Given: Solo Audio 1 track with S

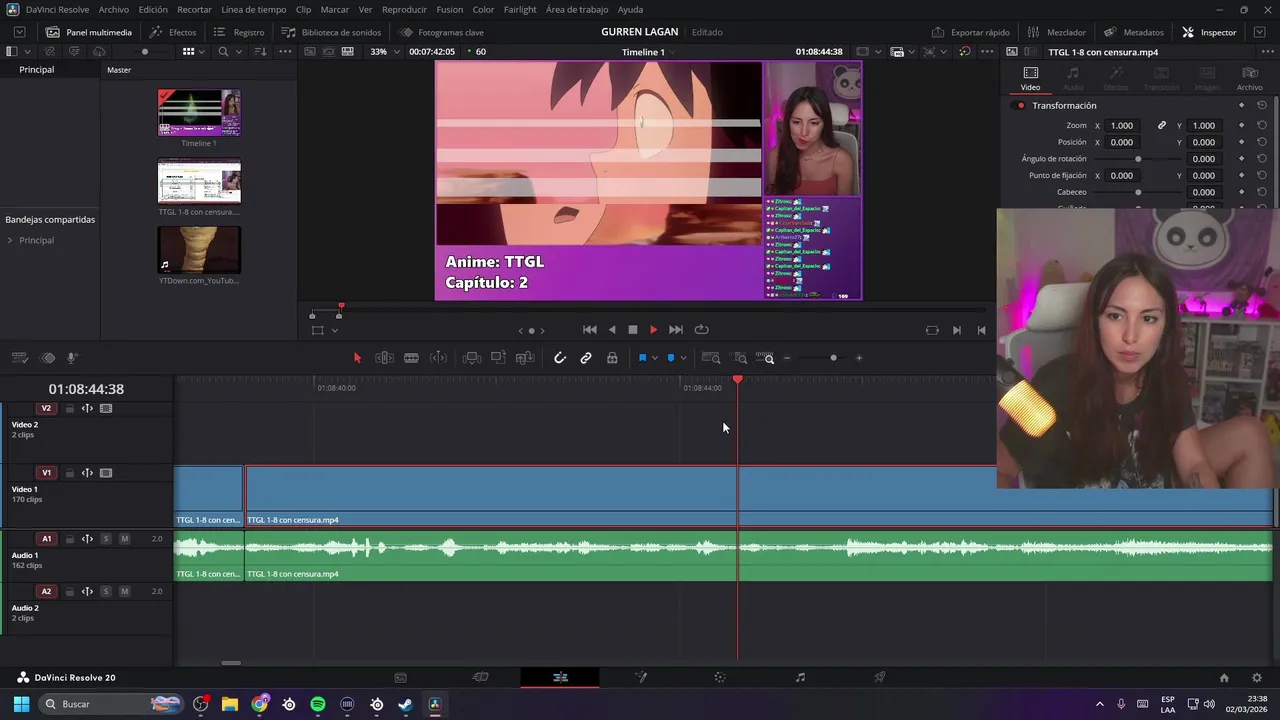Looking at the screenshot, I should pos(106,539).
